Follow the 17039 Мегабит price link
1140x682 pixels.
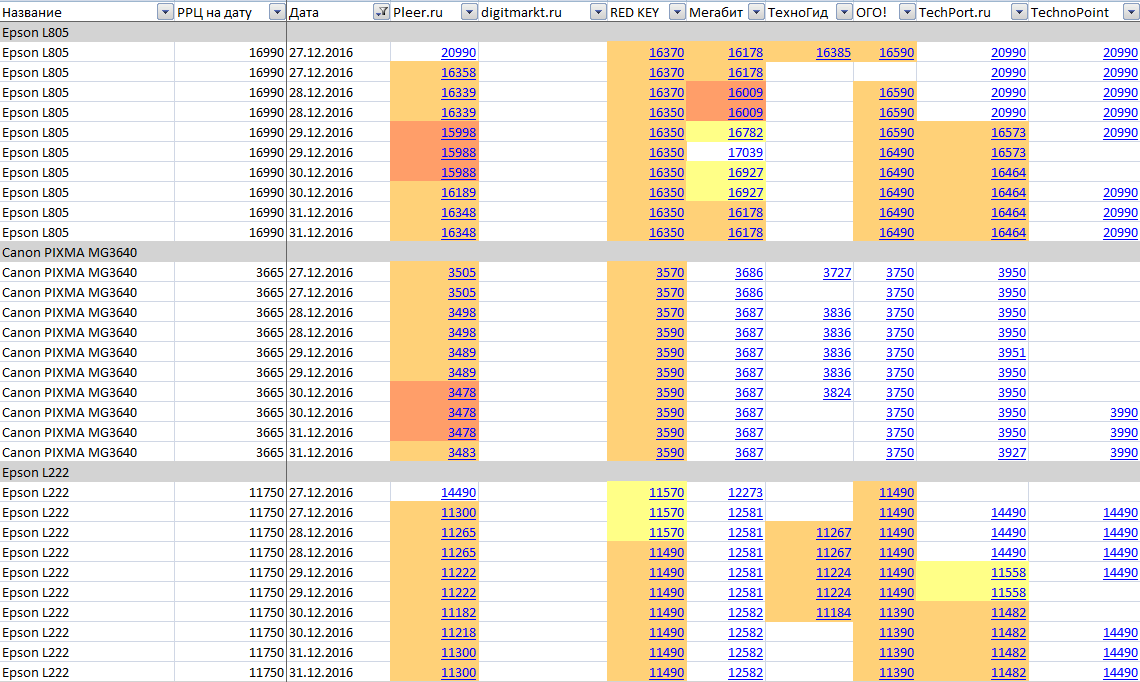(x=745, y=153)
